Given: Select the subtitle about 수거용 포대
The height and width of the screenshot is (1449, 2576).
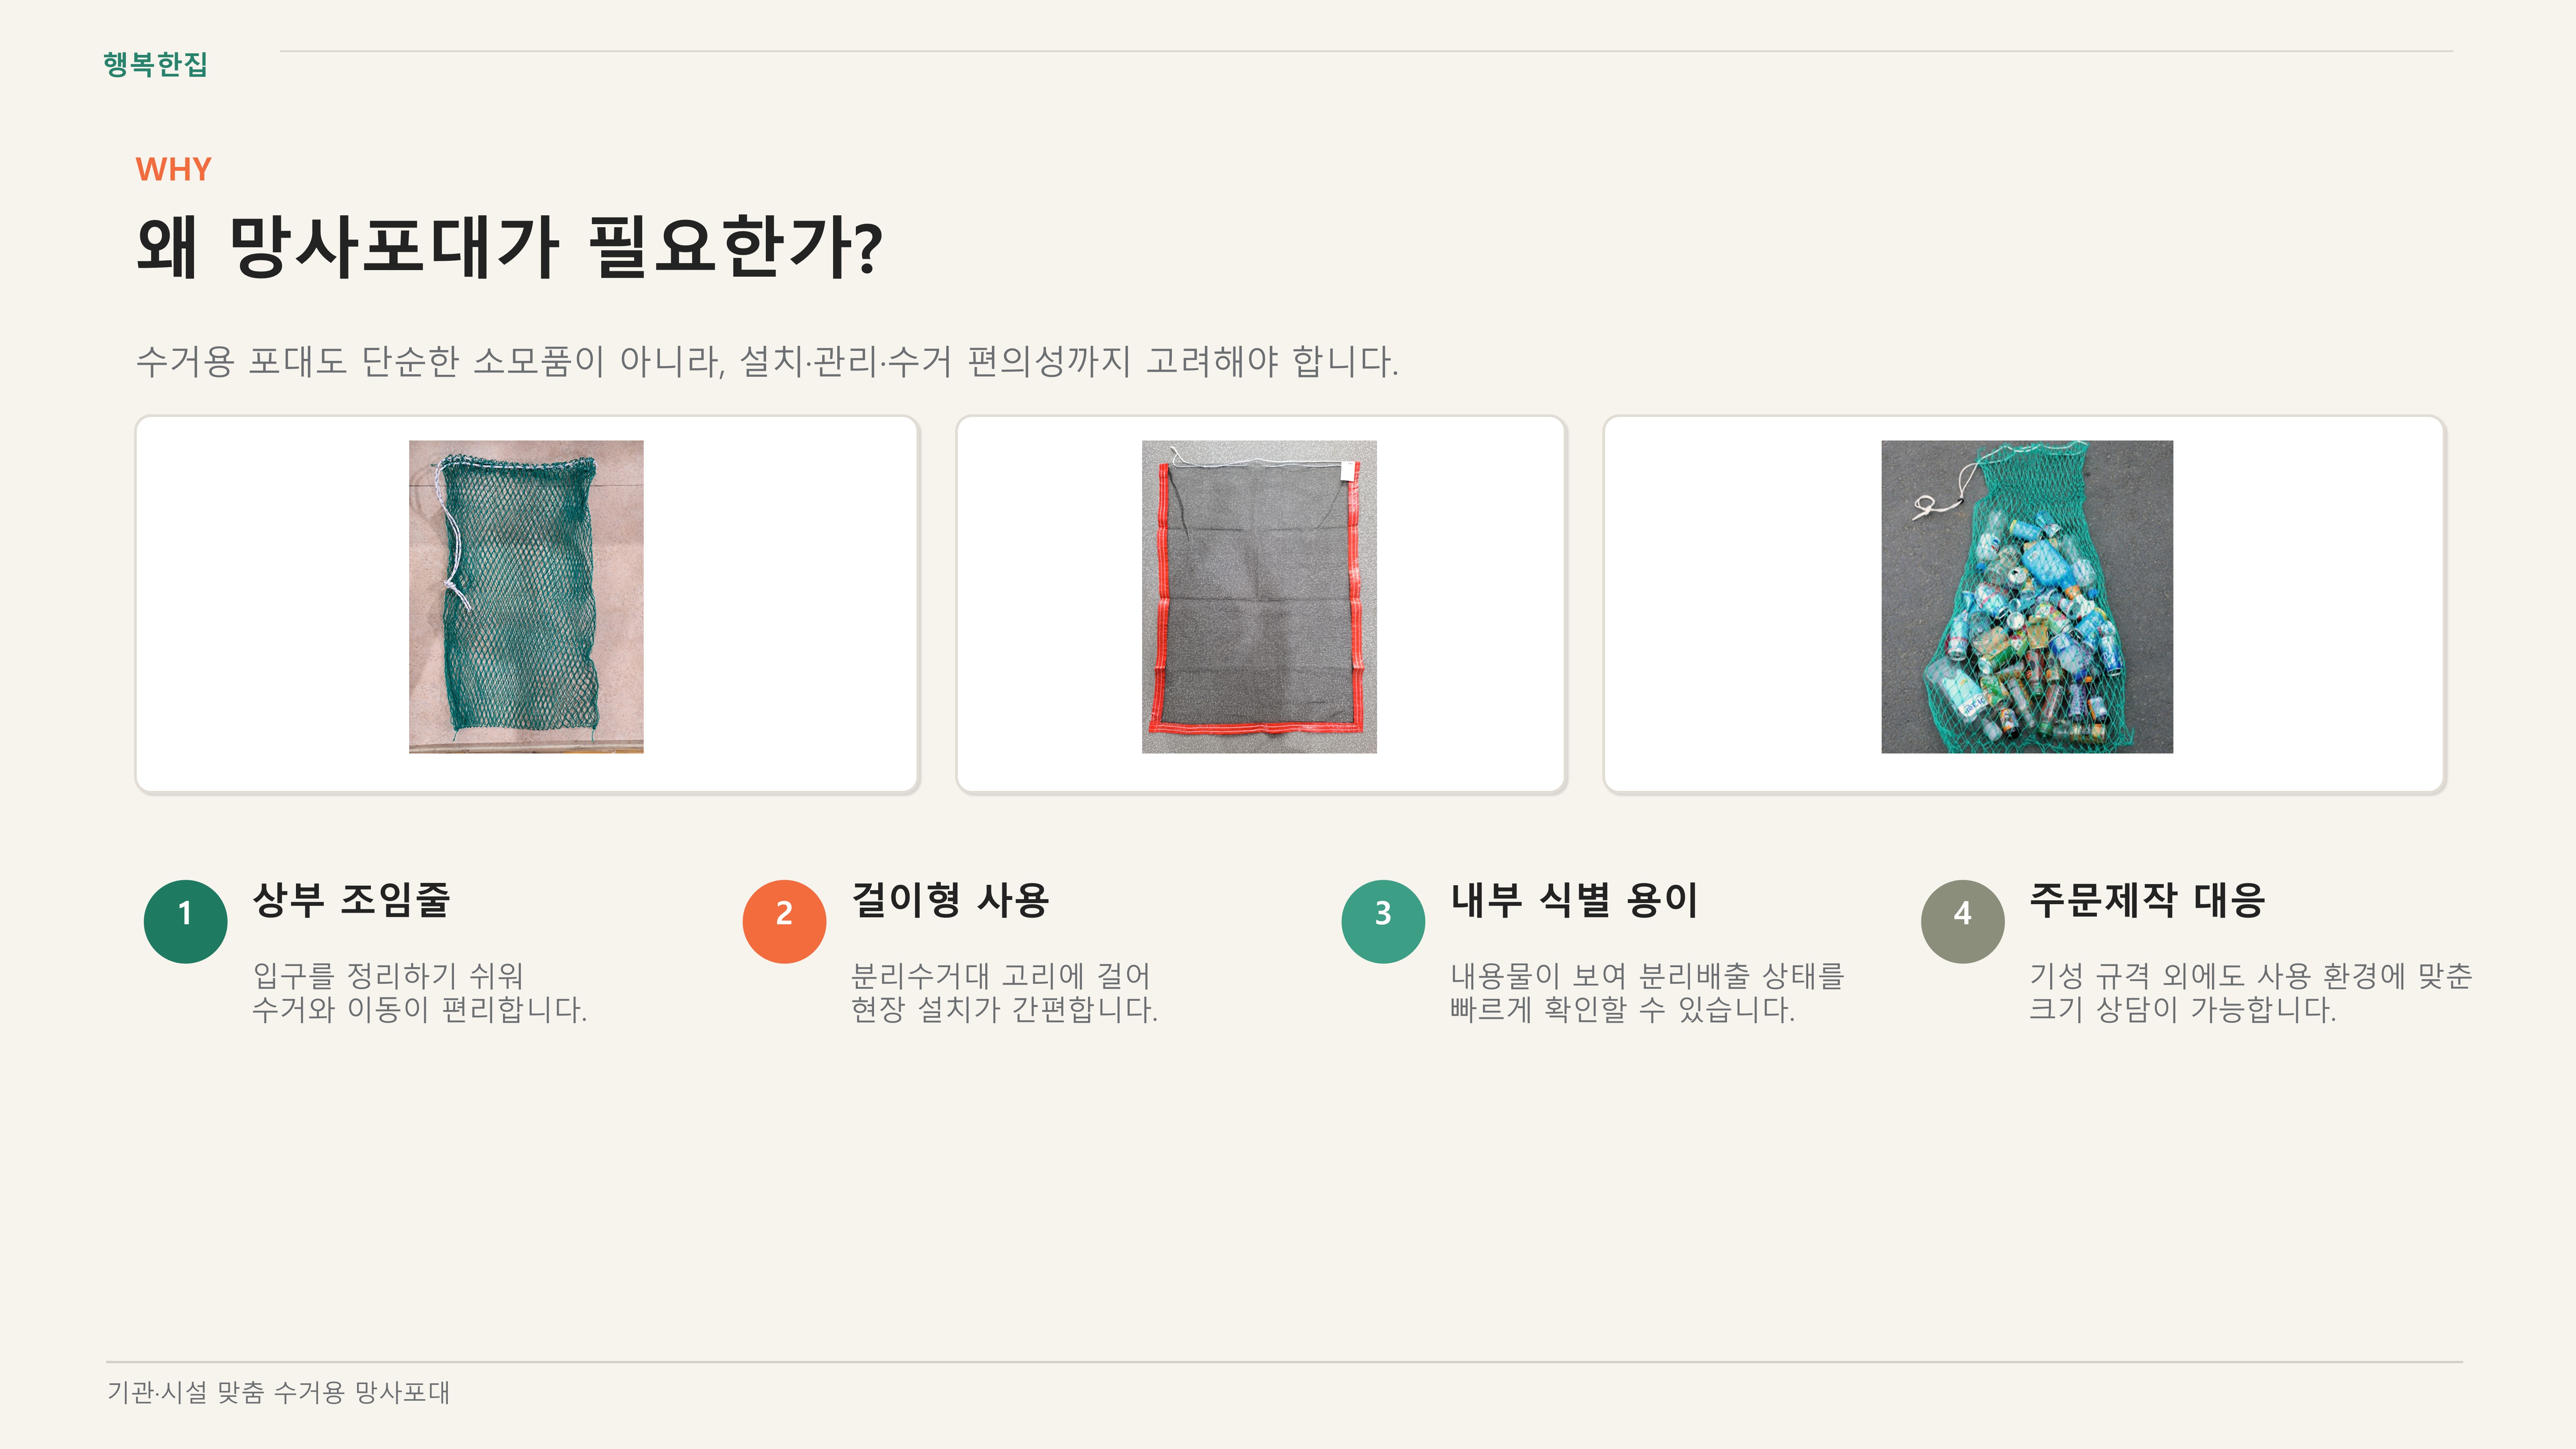Looking at the screenshot, I should pos(767,361).
